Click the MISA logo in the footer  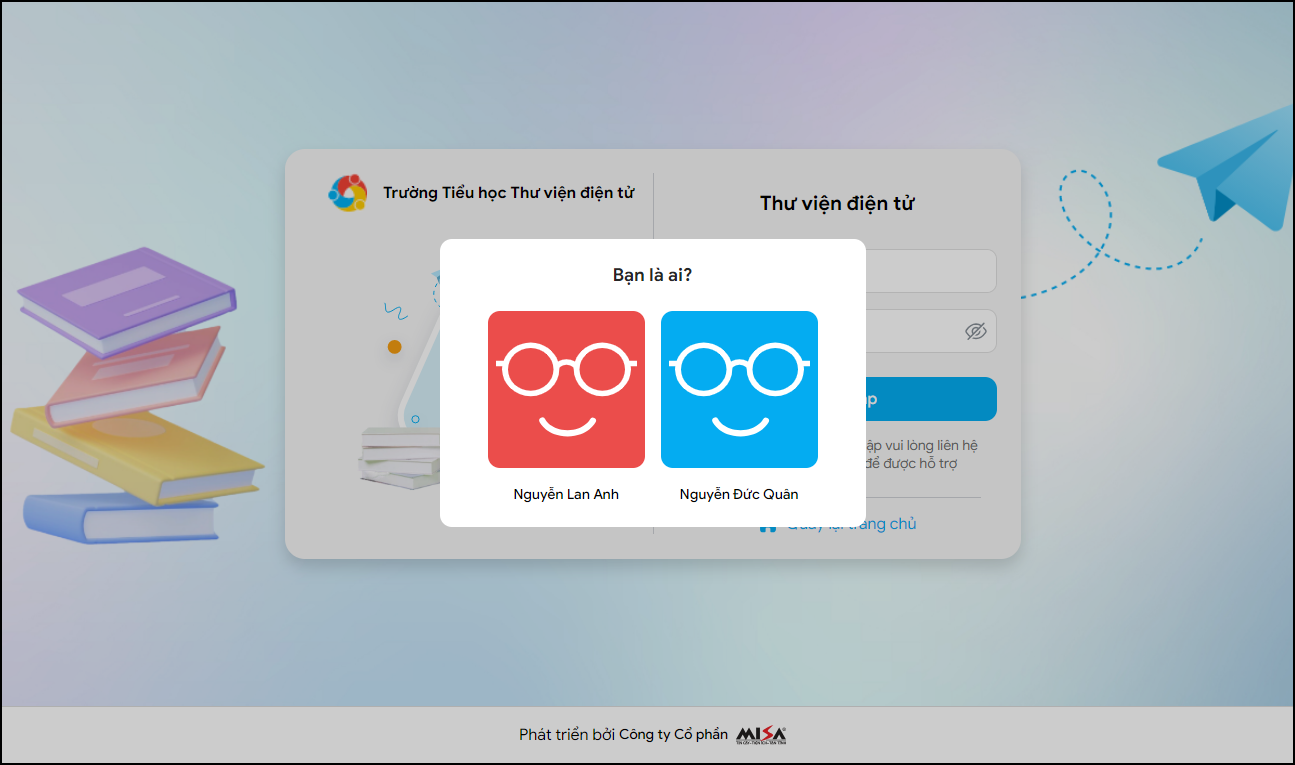pos(761,735)
